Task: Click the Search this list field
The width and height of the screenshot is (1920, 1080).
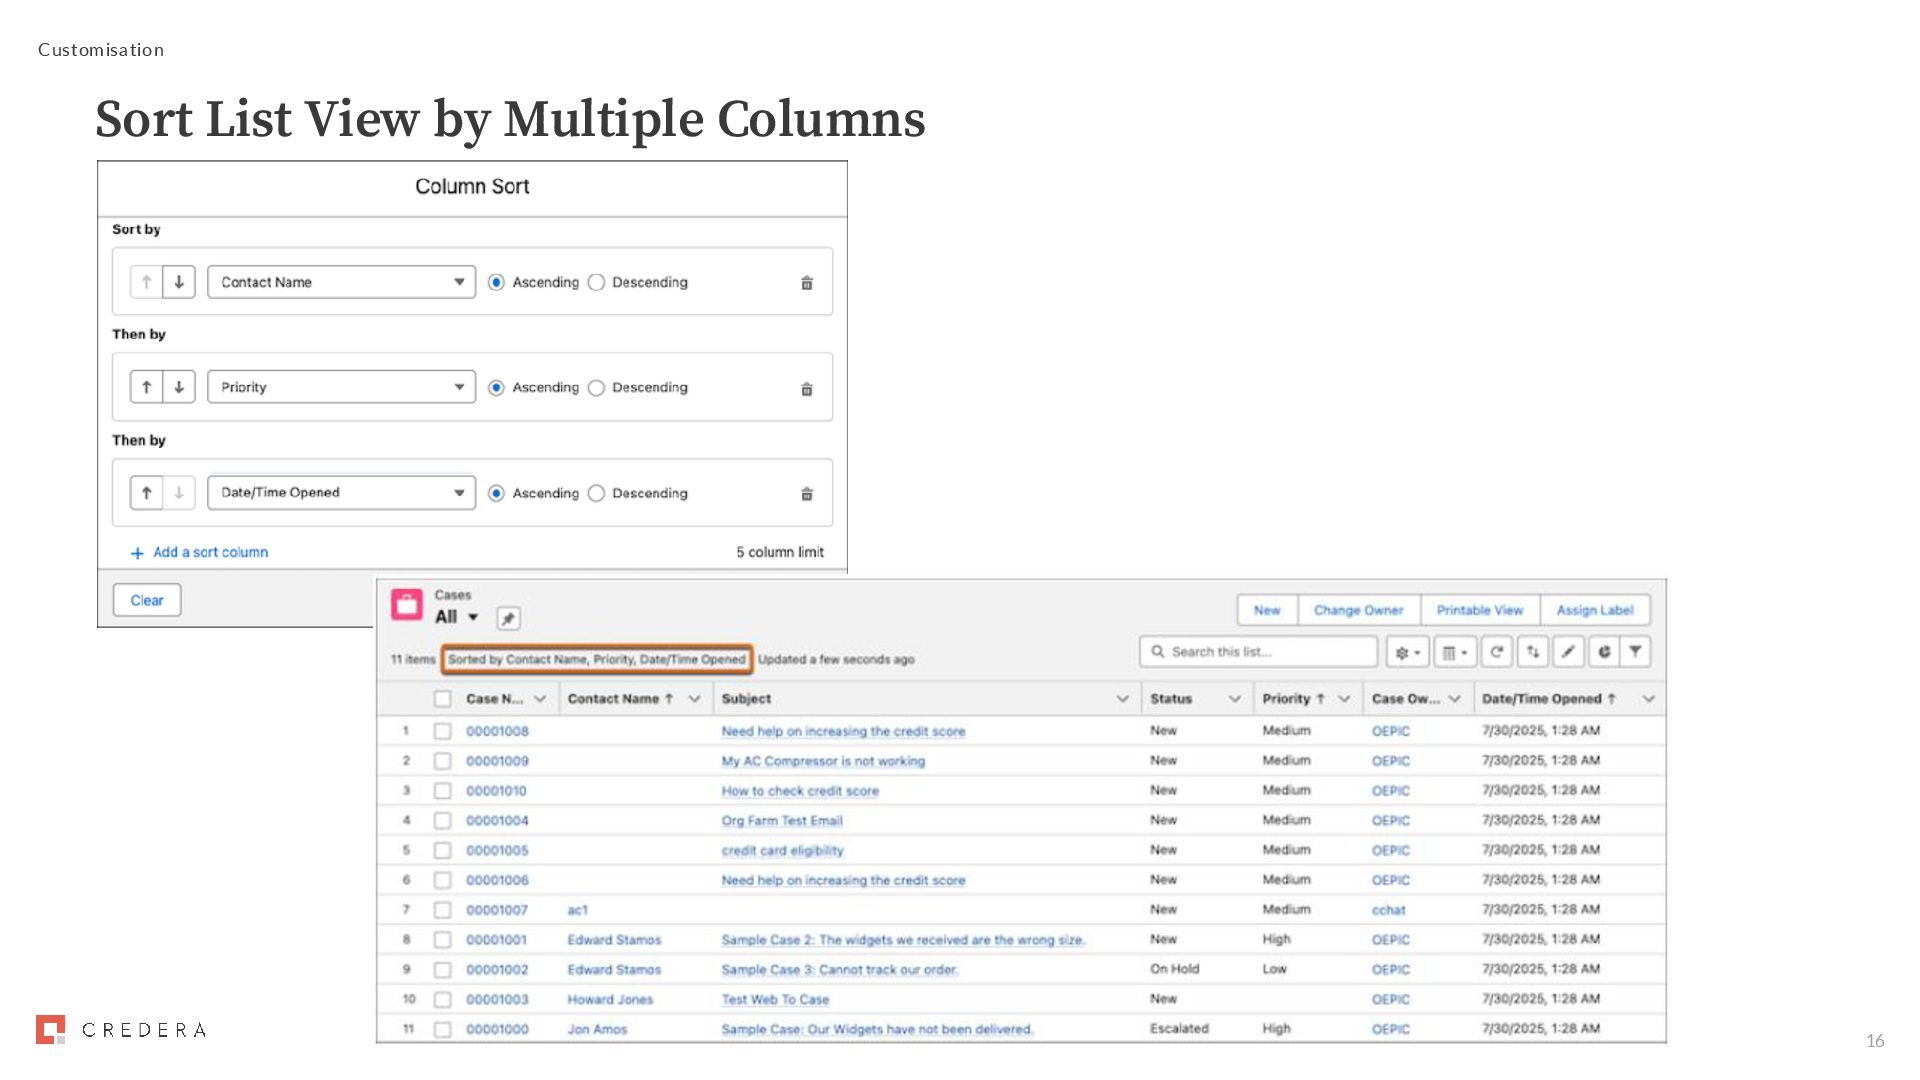Action: pos(1260,652)
